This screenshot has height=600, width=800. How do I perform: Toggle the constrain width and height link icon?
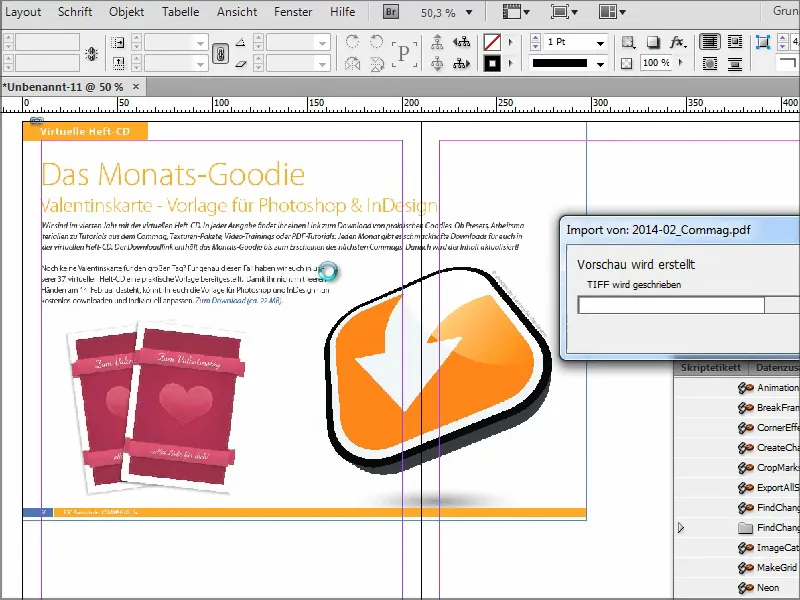click(92, 53)
